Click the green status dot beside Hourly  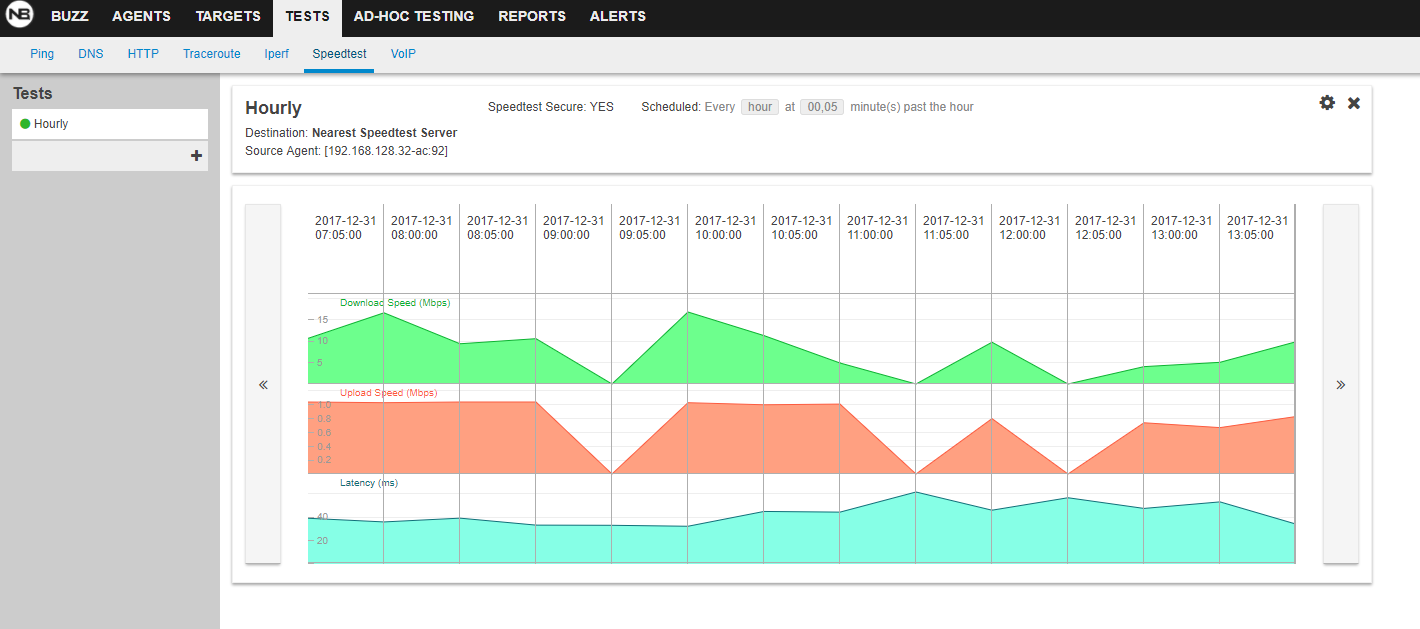tap(25, 124)
